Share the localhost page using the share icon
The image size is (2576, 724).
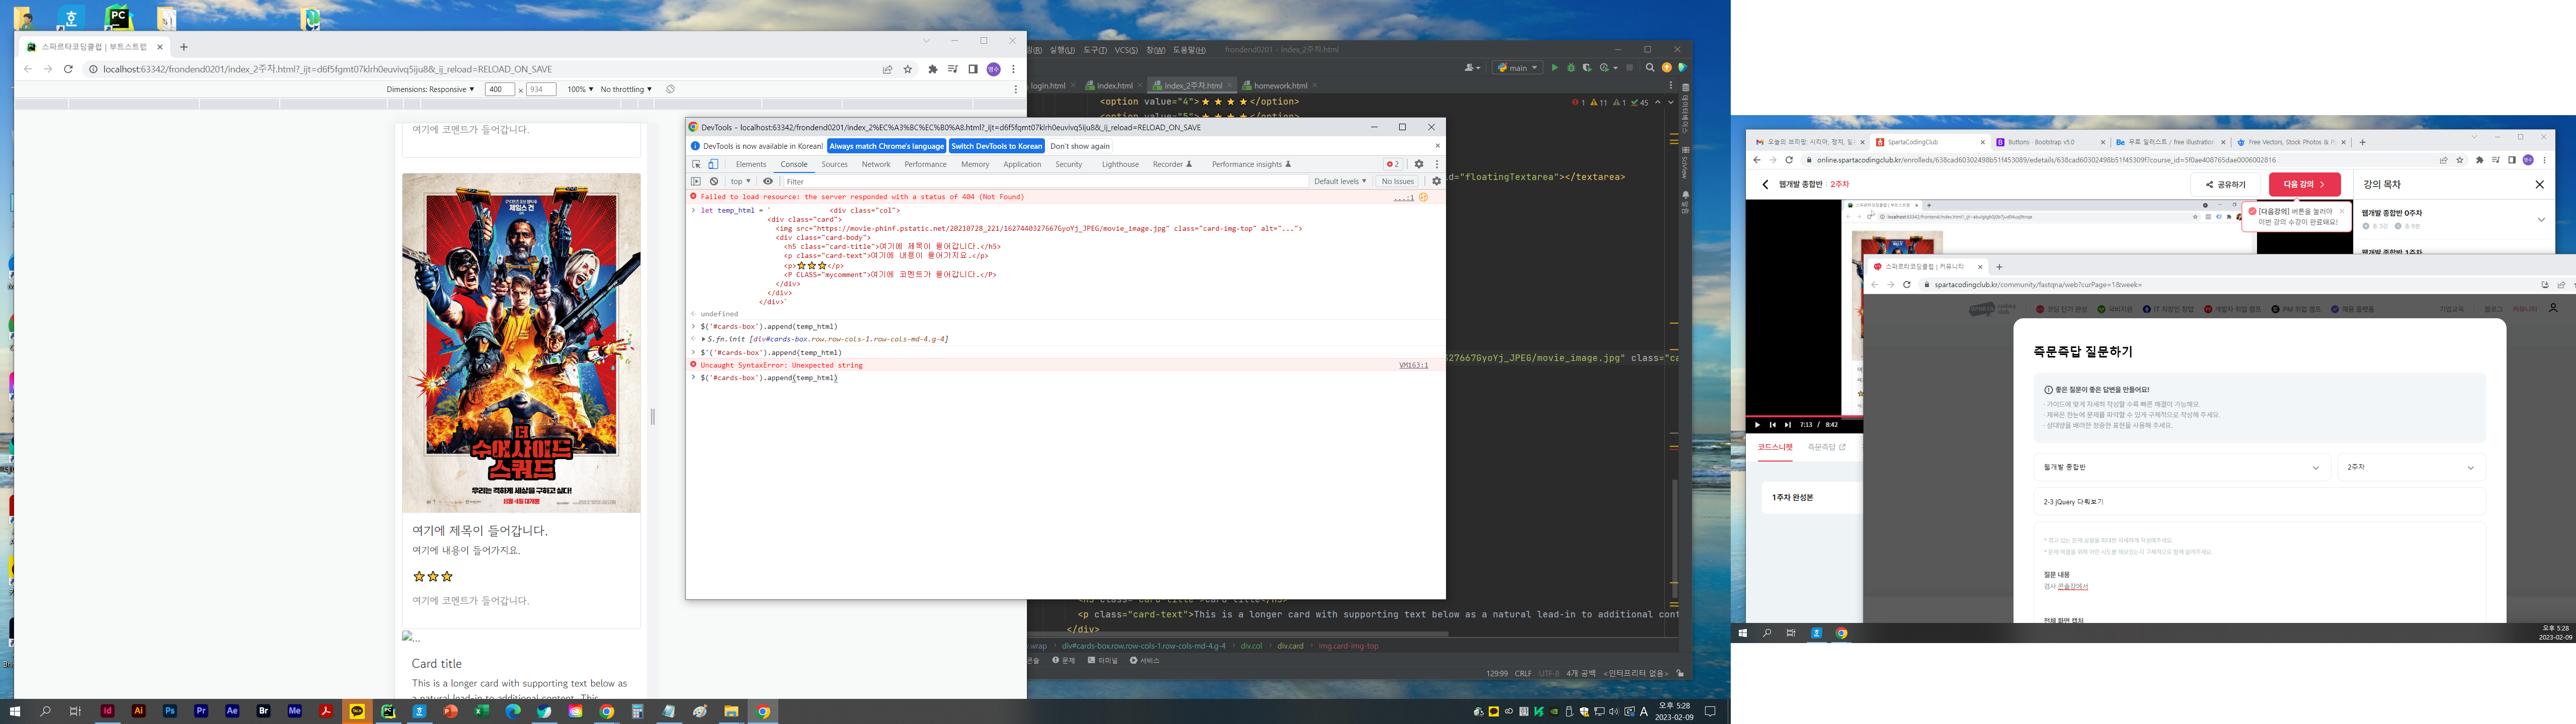pos(887,69)
